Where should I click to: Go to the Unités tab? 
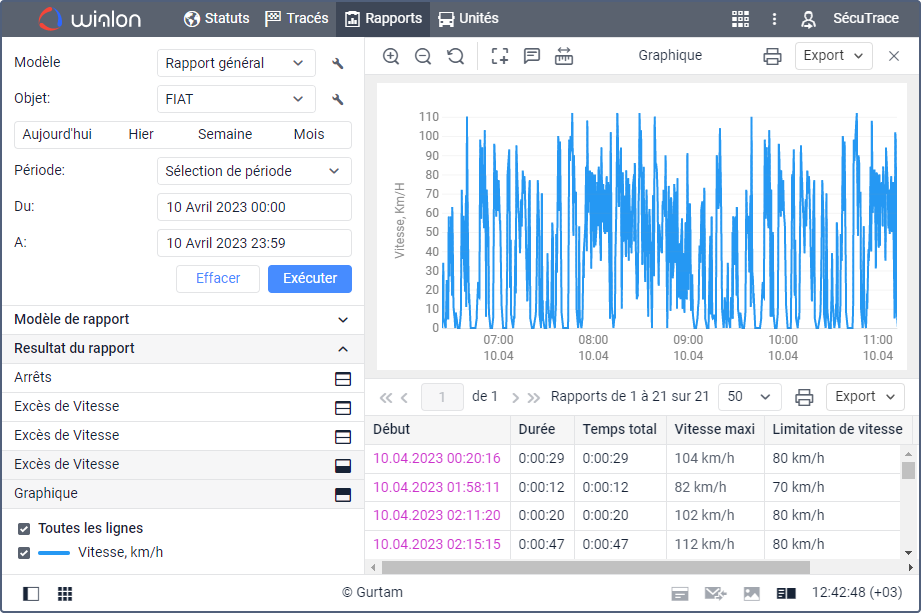pos(468,18)
